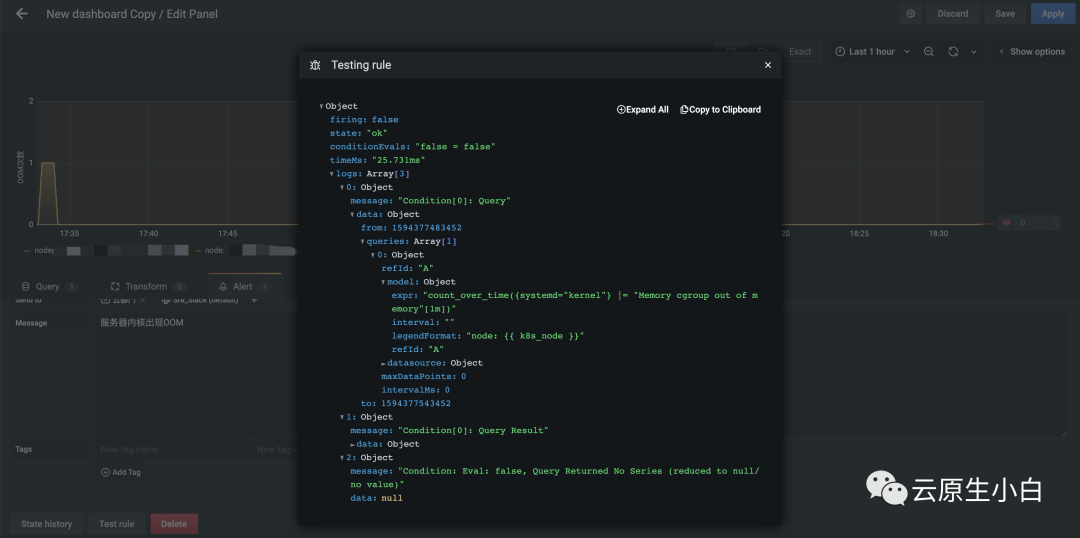Select Exact display mode
Image resolution: width=1080 pixels, height=538 pixels.
tap(800, 52)
